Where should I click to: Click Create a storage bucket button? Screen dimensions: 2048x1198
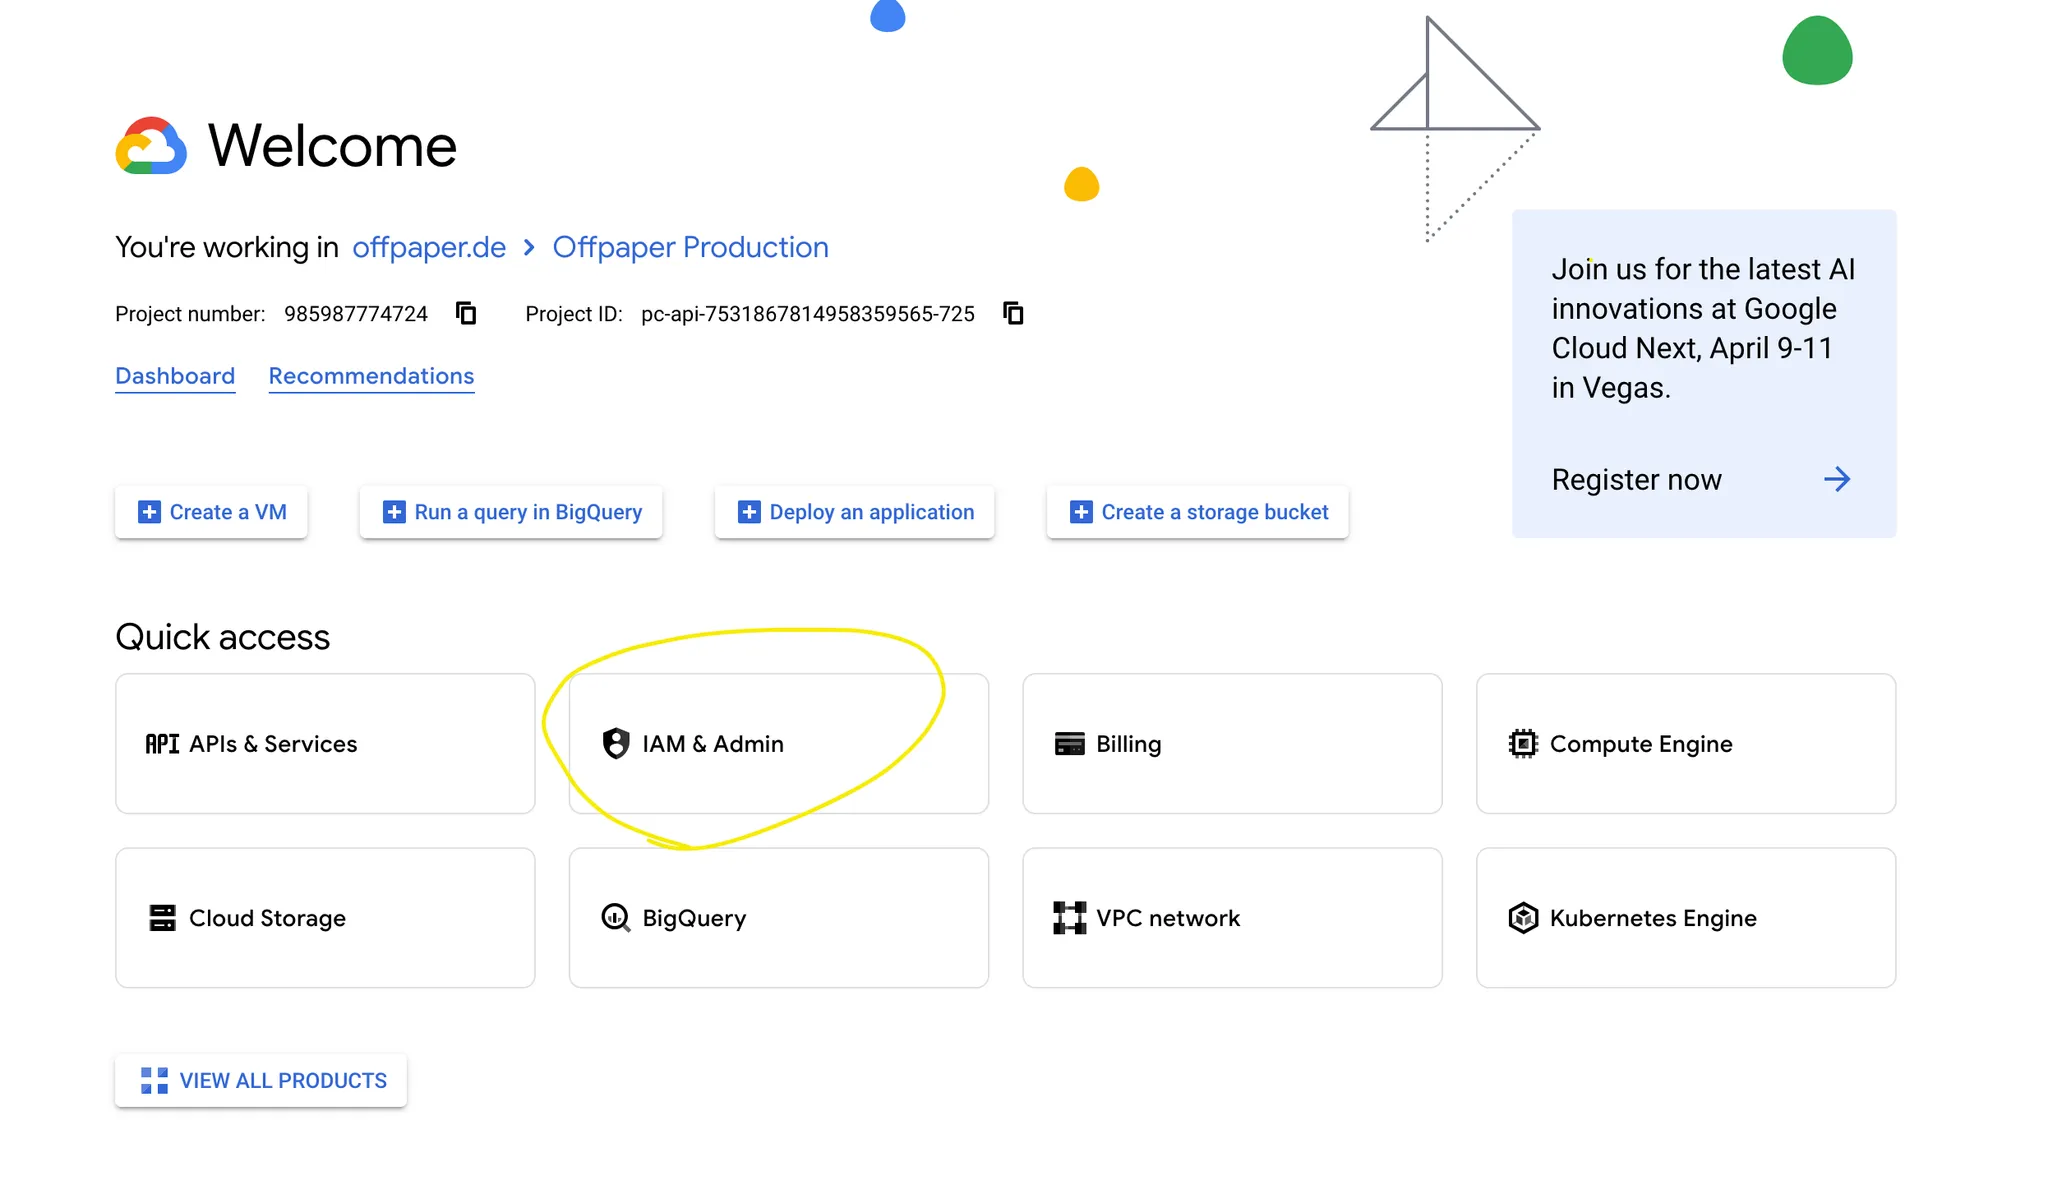pos(1197,512)
